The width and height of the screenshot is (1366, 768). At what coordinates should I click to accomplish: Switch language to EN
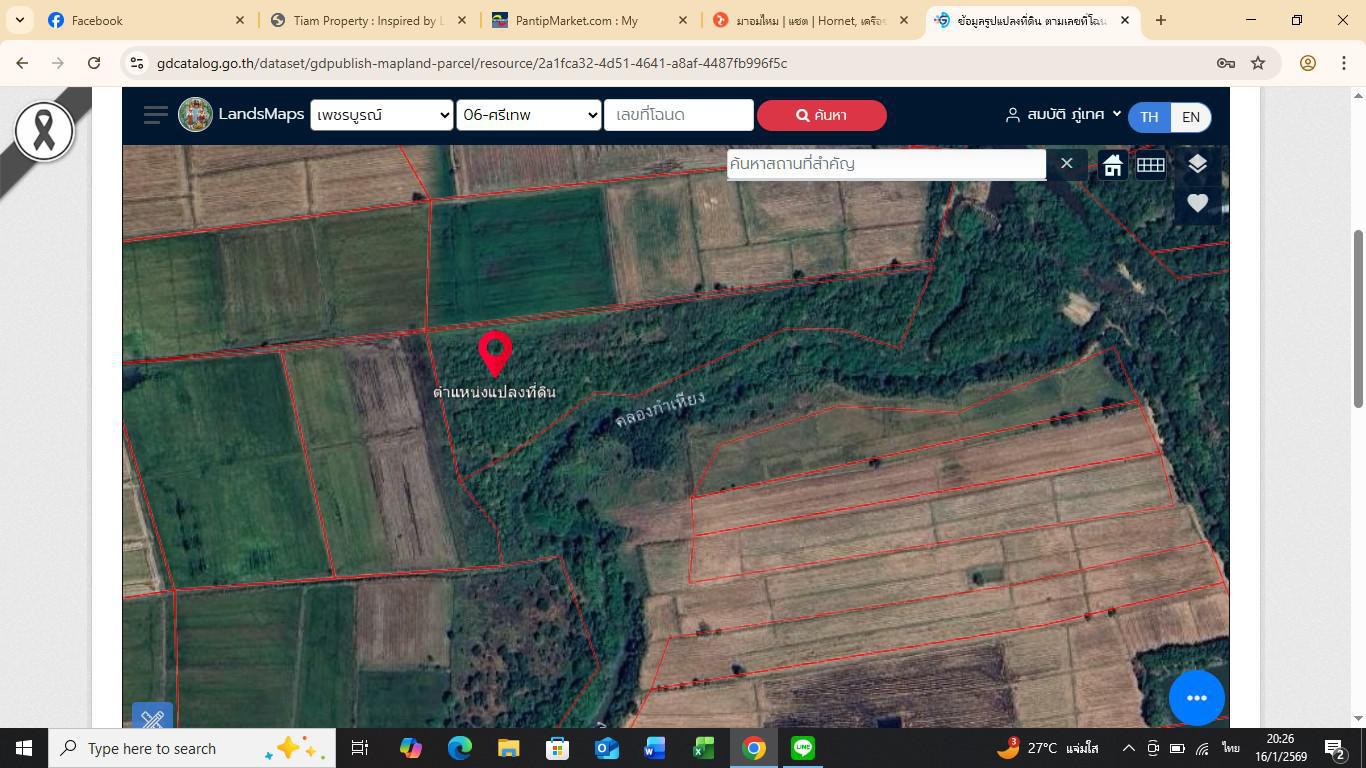(x=1190, y=116)
